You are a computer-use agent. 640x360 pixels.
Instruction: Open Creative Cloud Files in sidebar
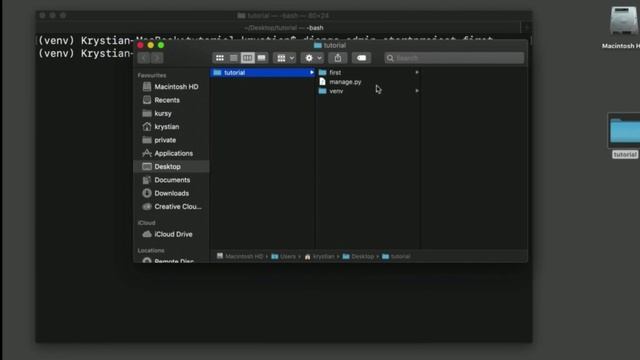pyautogui.click(x=172, y=207)
